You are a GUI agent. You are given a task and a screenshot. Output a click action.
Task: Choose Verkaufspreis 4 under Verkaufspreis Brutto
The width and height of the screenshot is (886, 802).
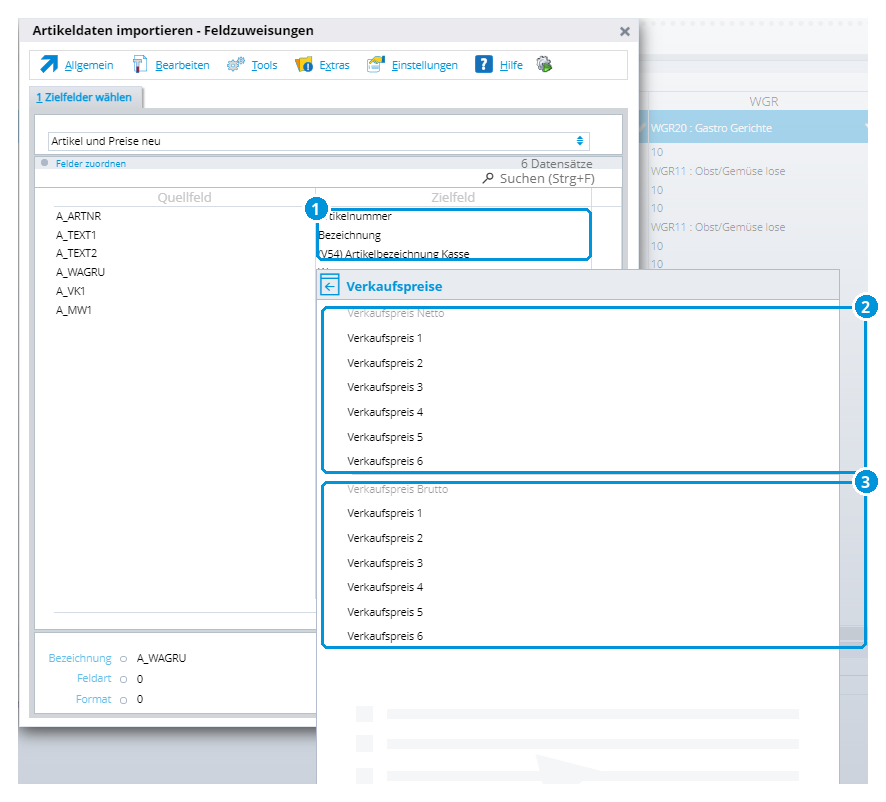click(x=385, y=587)
